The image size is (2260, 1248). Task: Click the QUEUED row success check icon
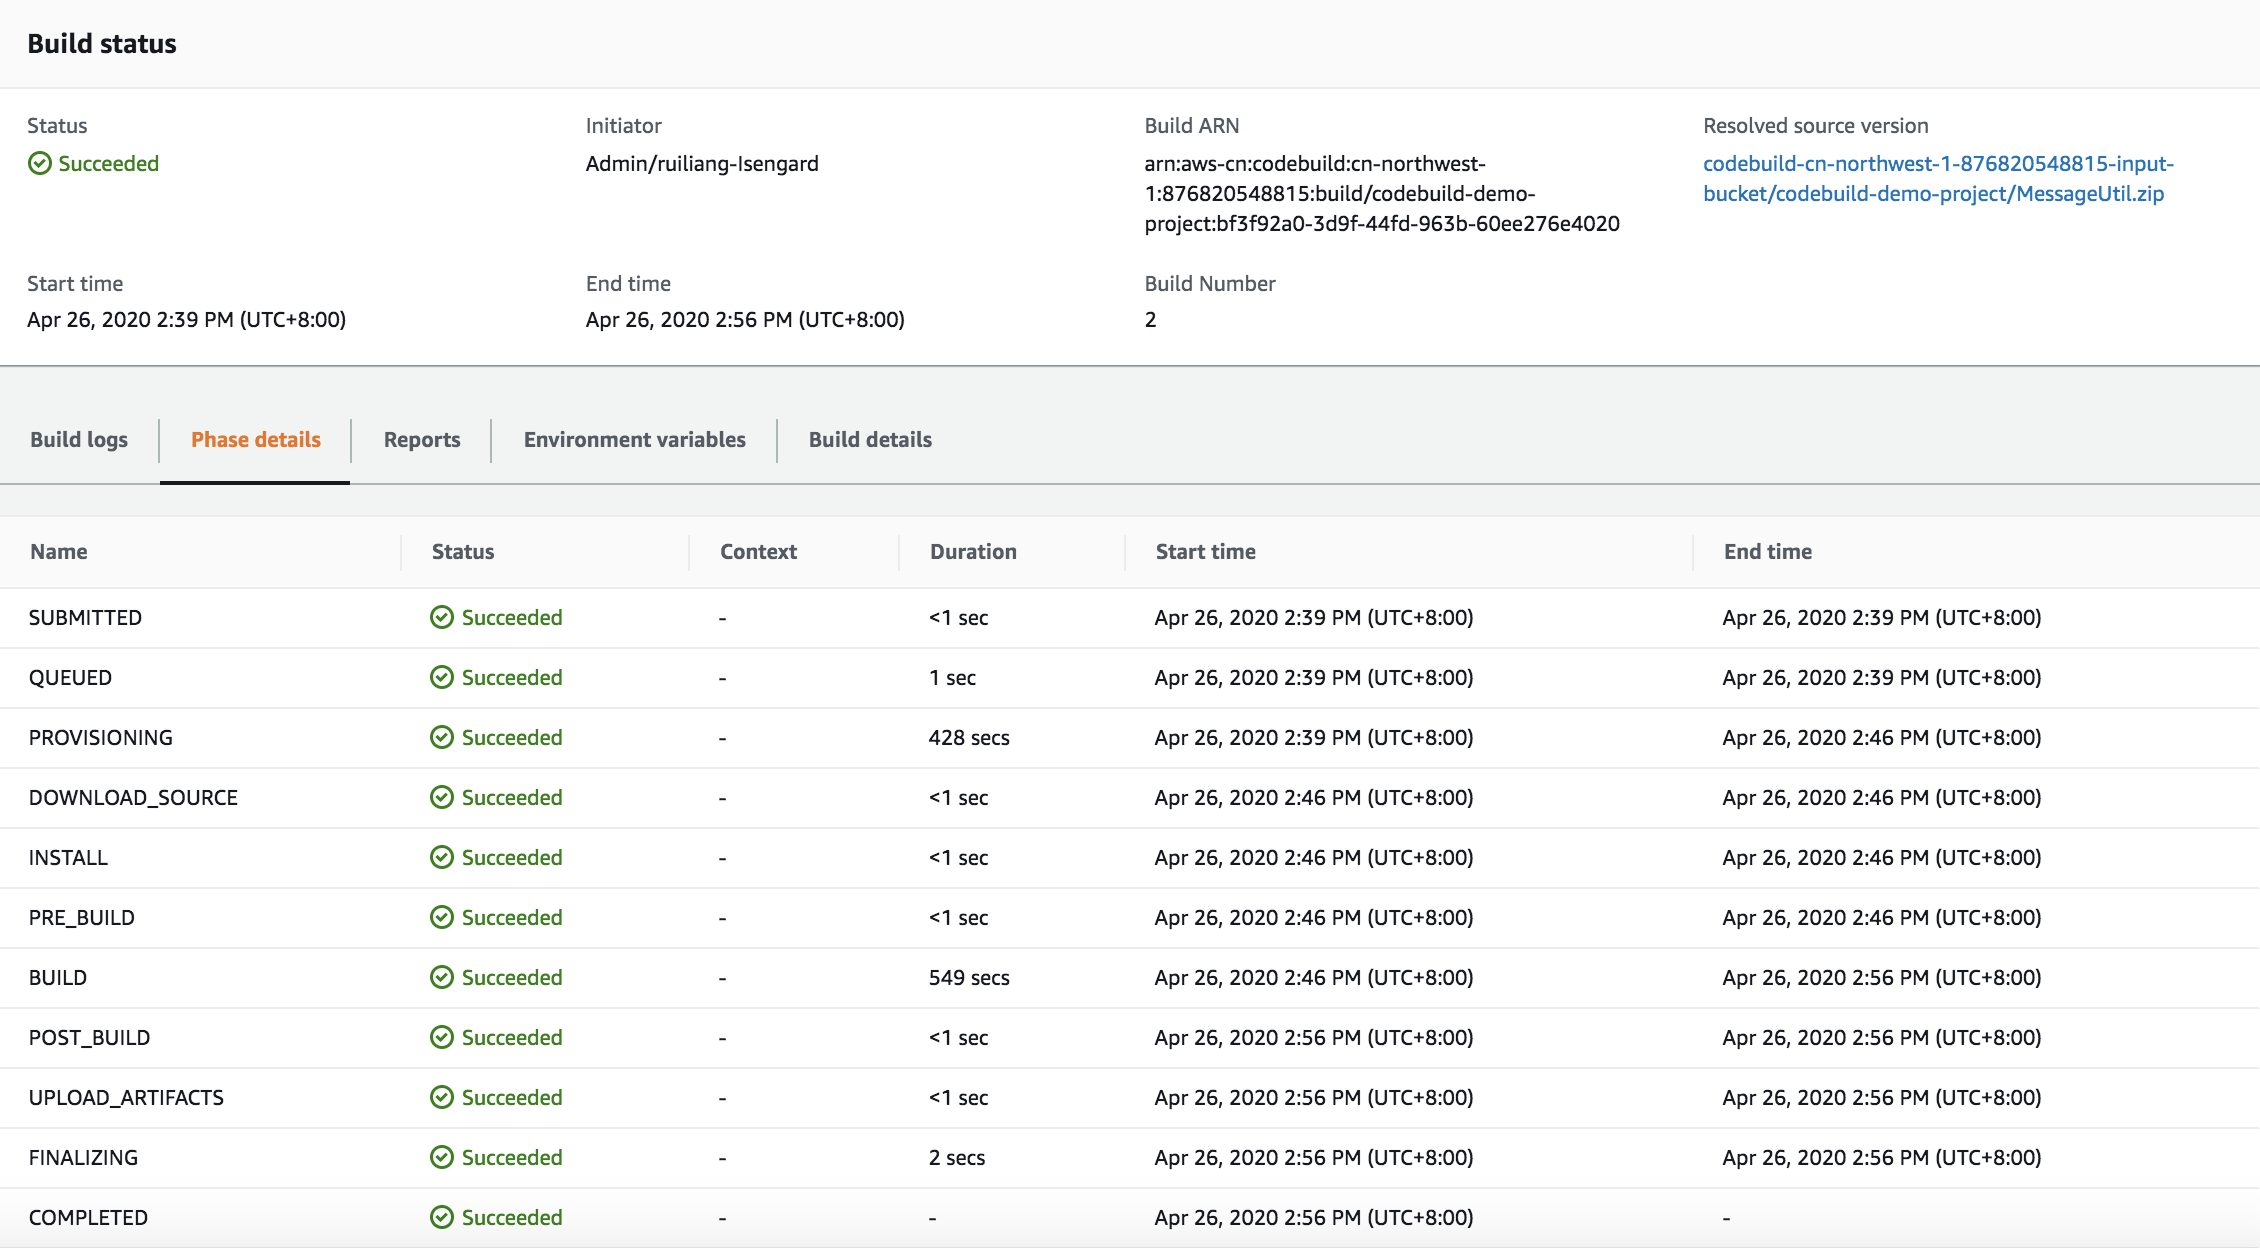[x=442, y=677]
